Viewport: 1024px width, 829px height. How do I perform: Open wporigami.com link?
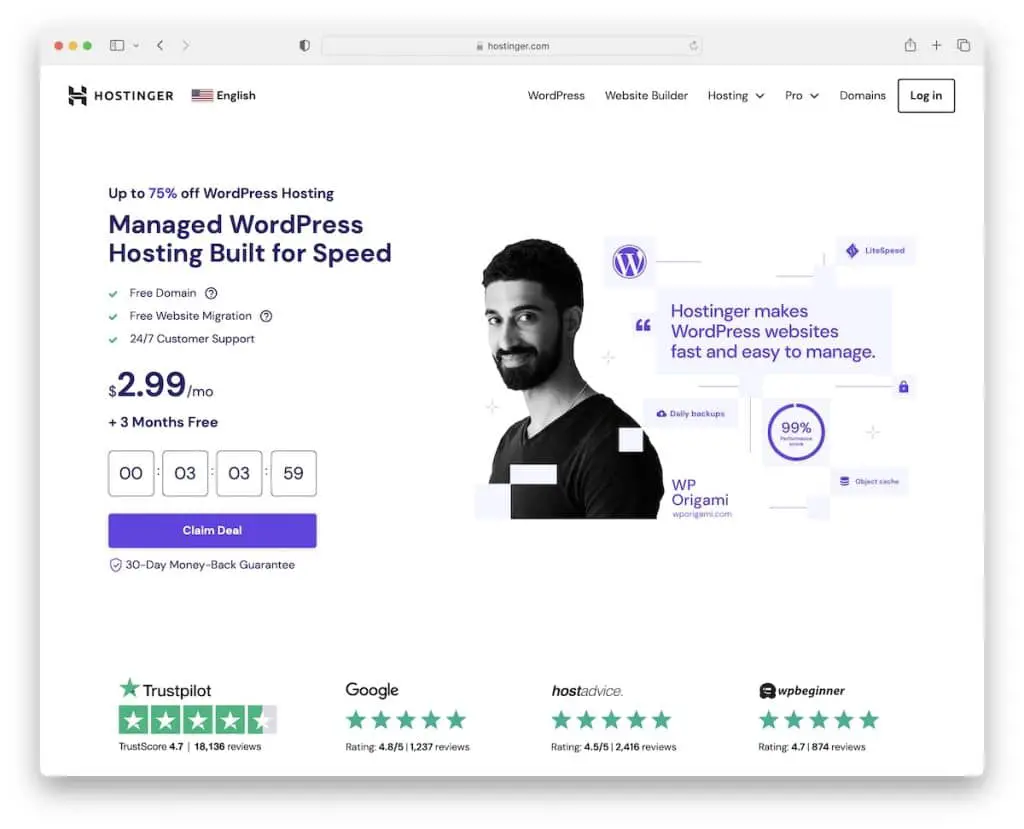coord(702,515)
